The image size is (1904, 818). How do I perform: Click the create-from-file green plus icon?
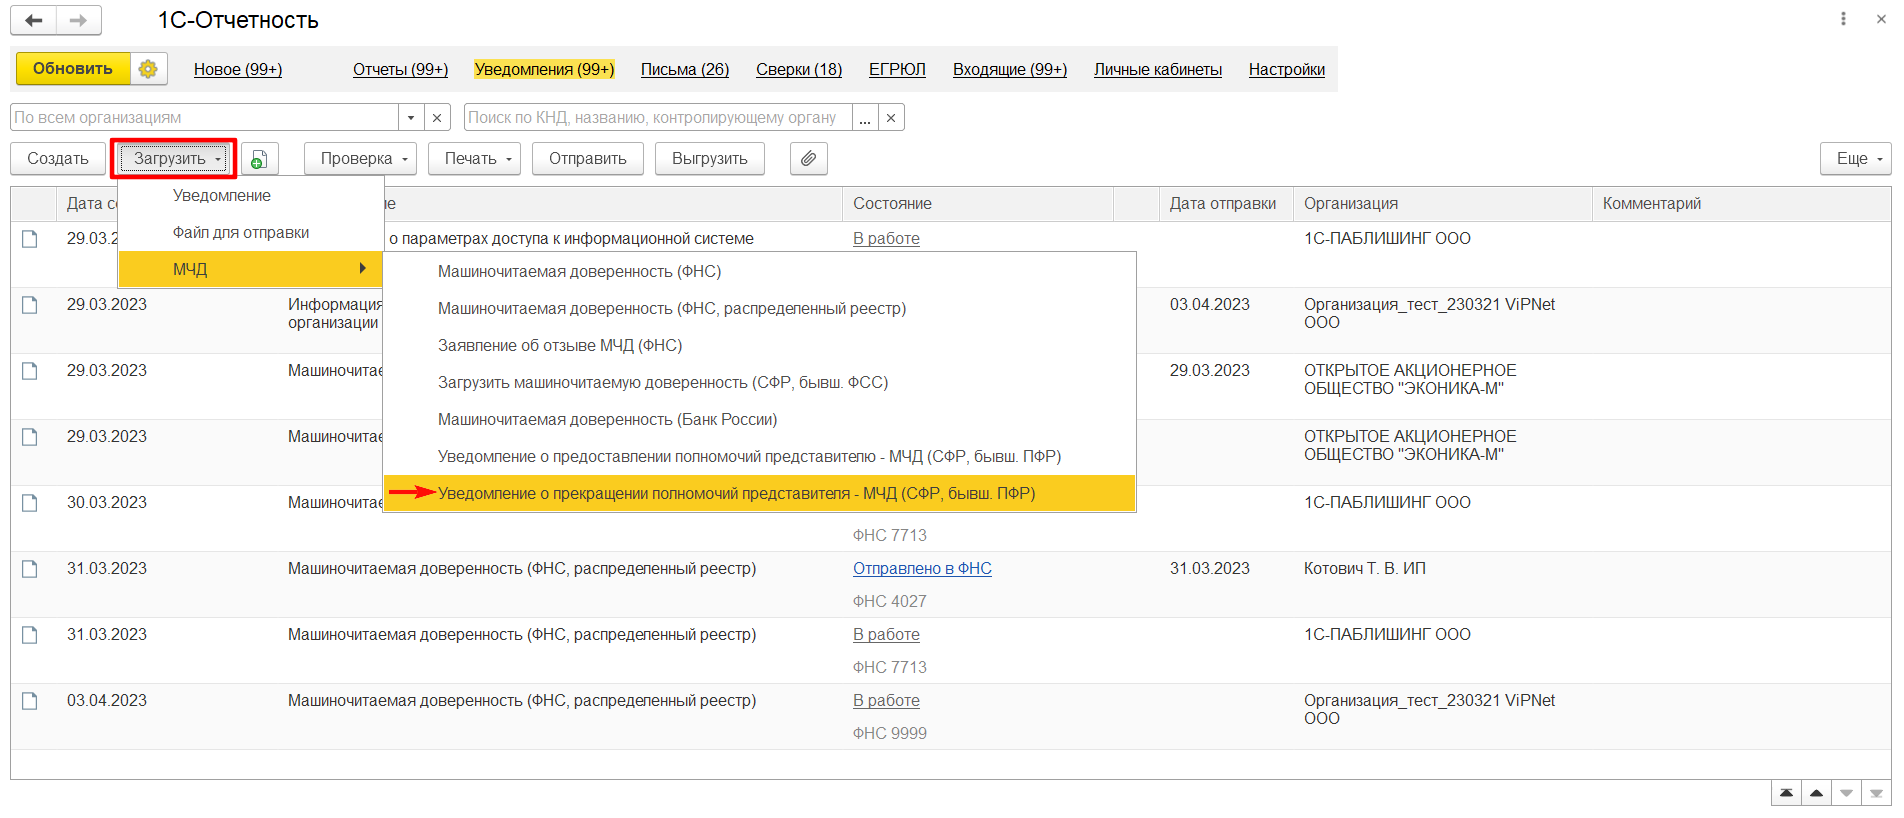click(259, 159)
